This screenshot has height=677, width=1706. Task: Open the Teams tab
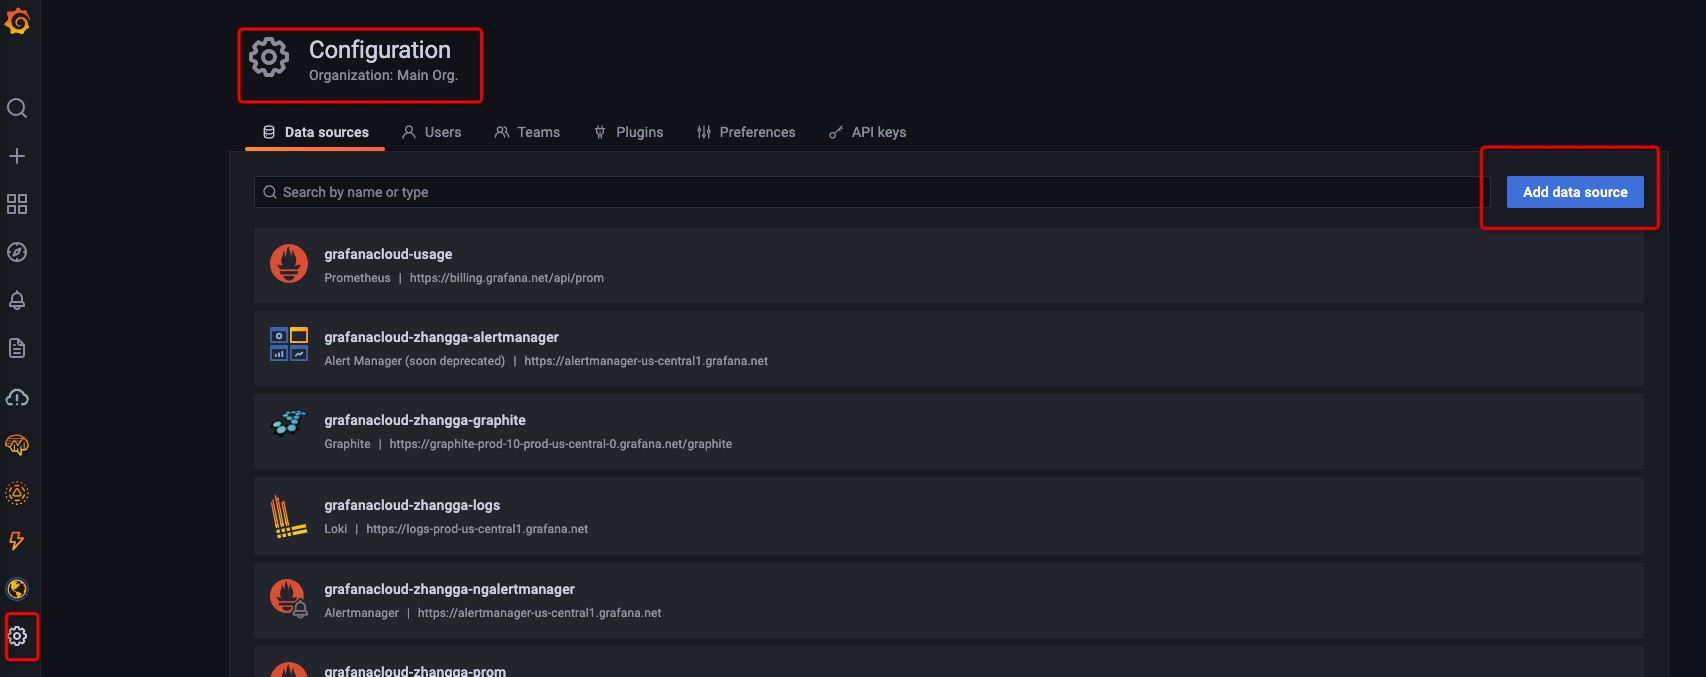[x=527, y=132]
